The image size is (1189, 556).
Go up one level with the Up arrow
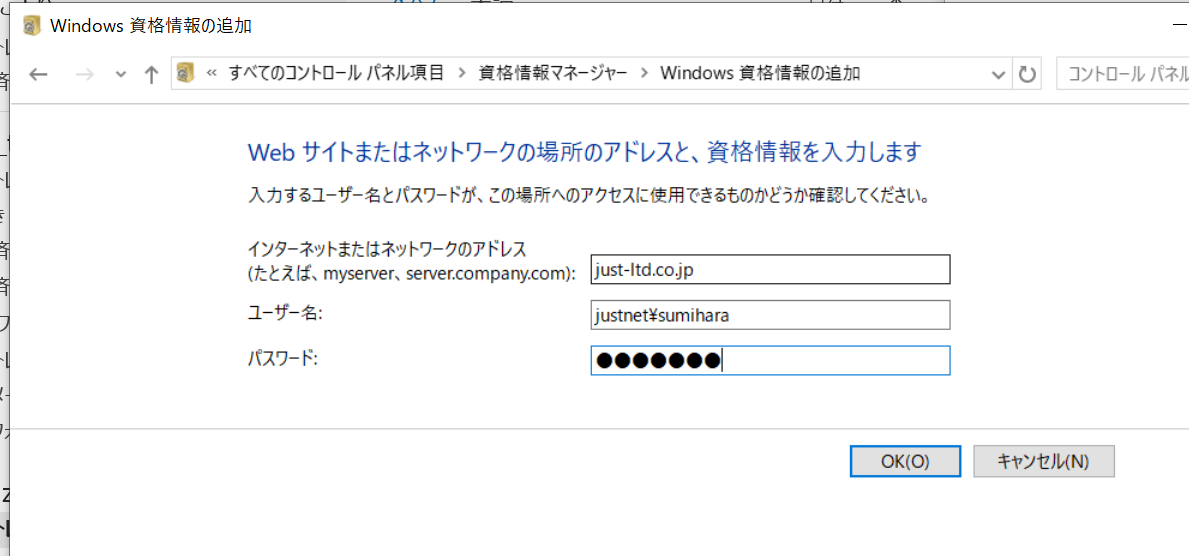(152, 74)
